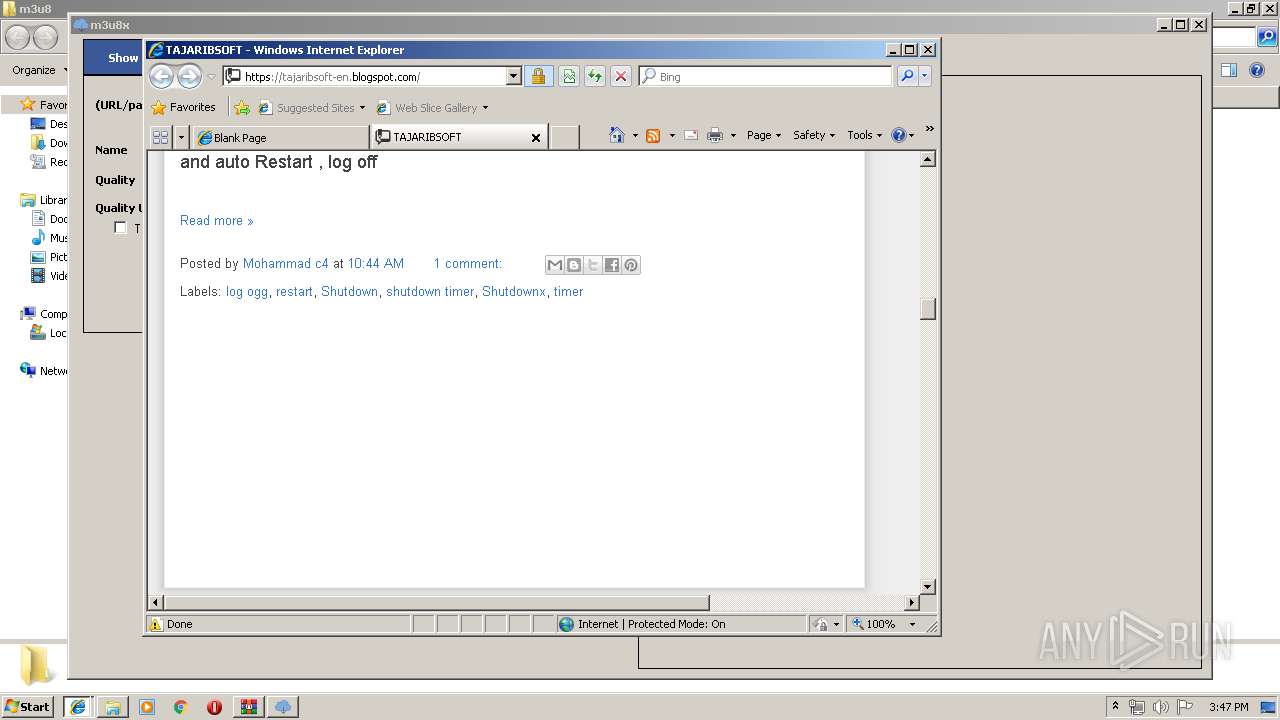Screen dimensions: 1280x720
Task: Expand the print options arrow
Action: tap(733, 135)
